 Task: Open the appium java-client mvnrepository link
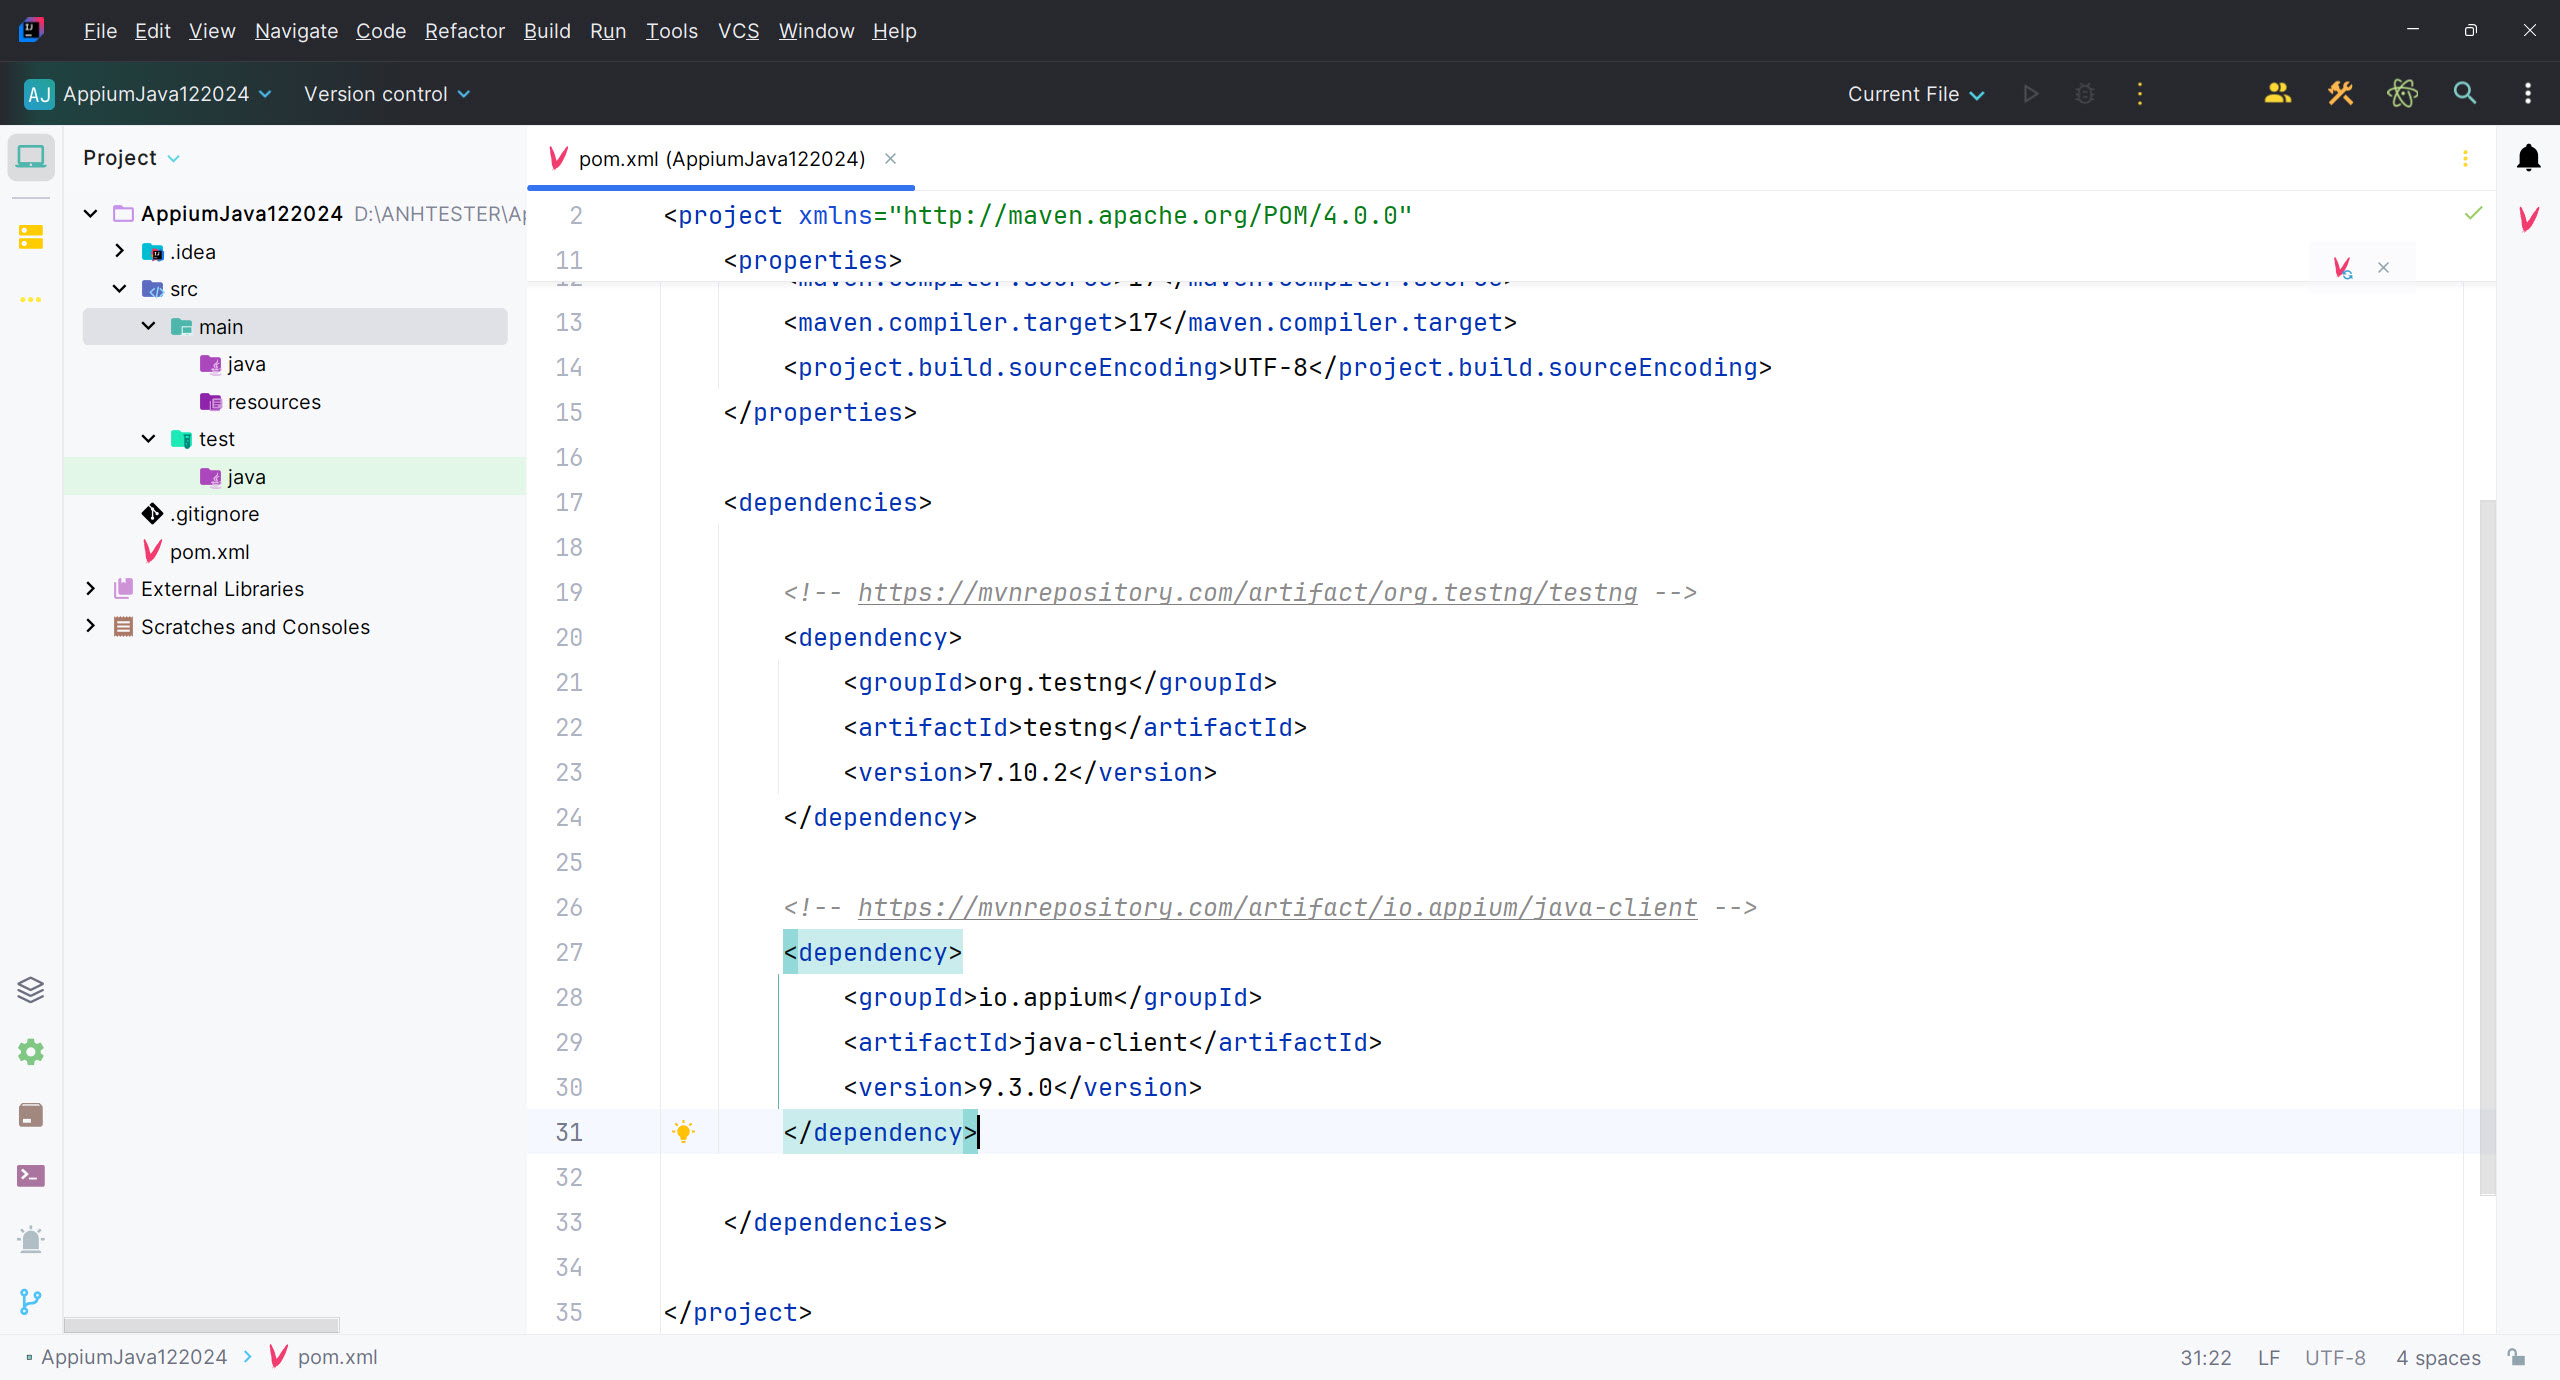(1277, 907)
